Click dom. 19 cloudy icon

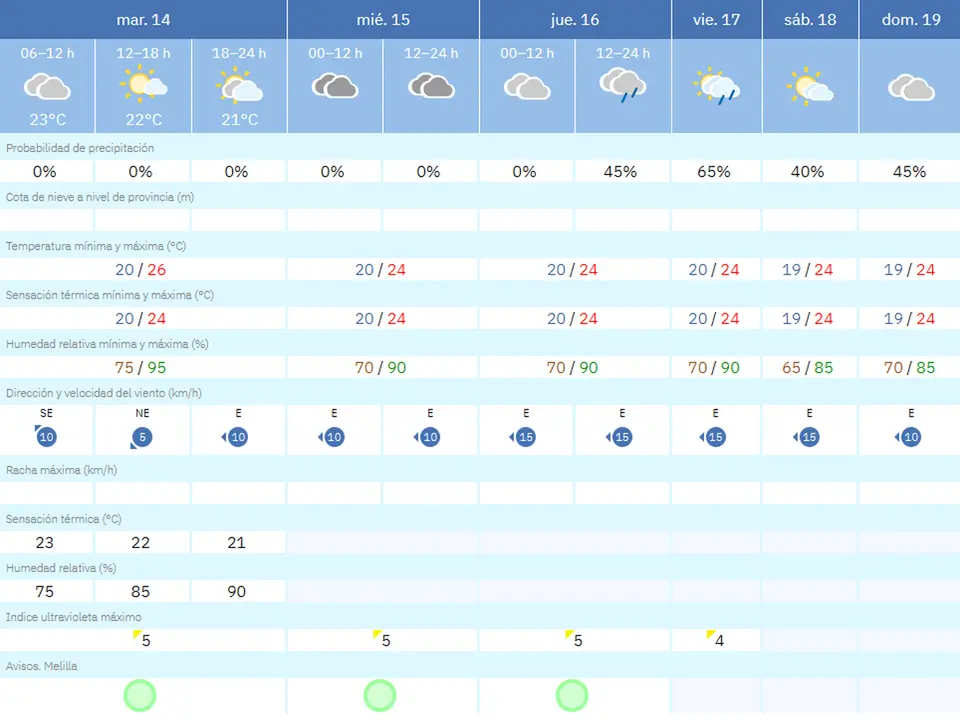coord(911,88)
